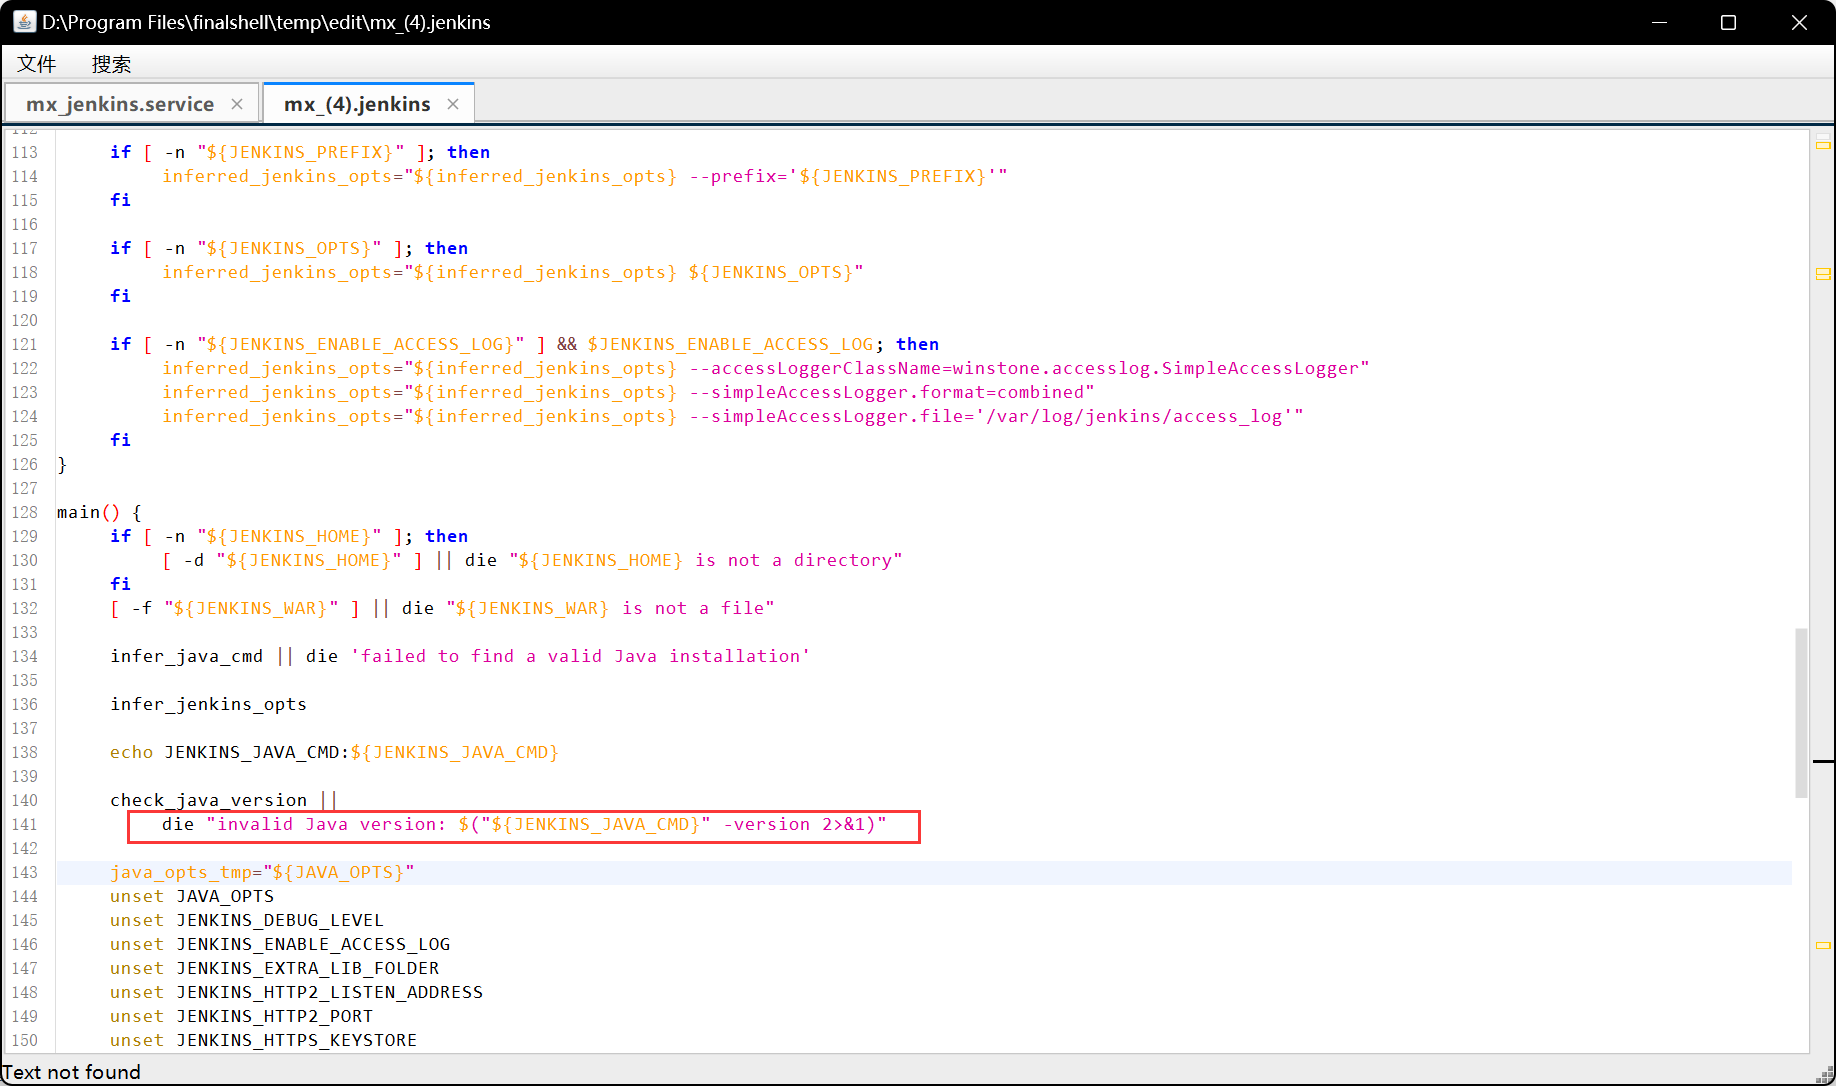
Task: Click the Text not found status message
Action: click(x=71, y=1071)
